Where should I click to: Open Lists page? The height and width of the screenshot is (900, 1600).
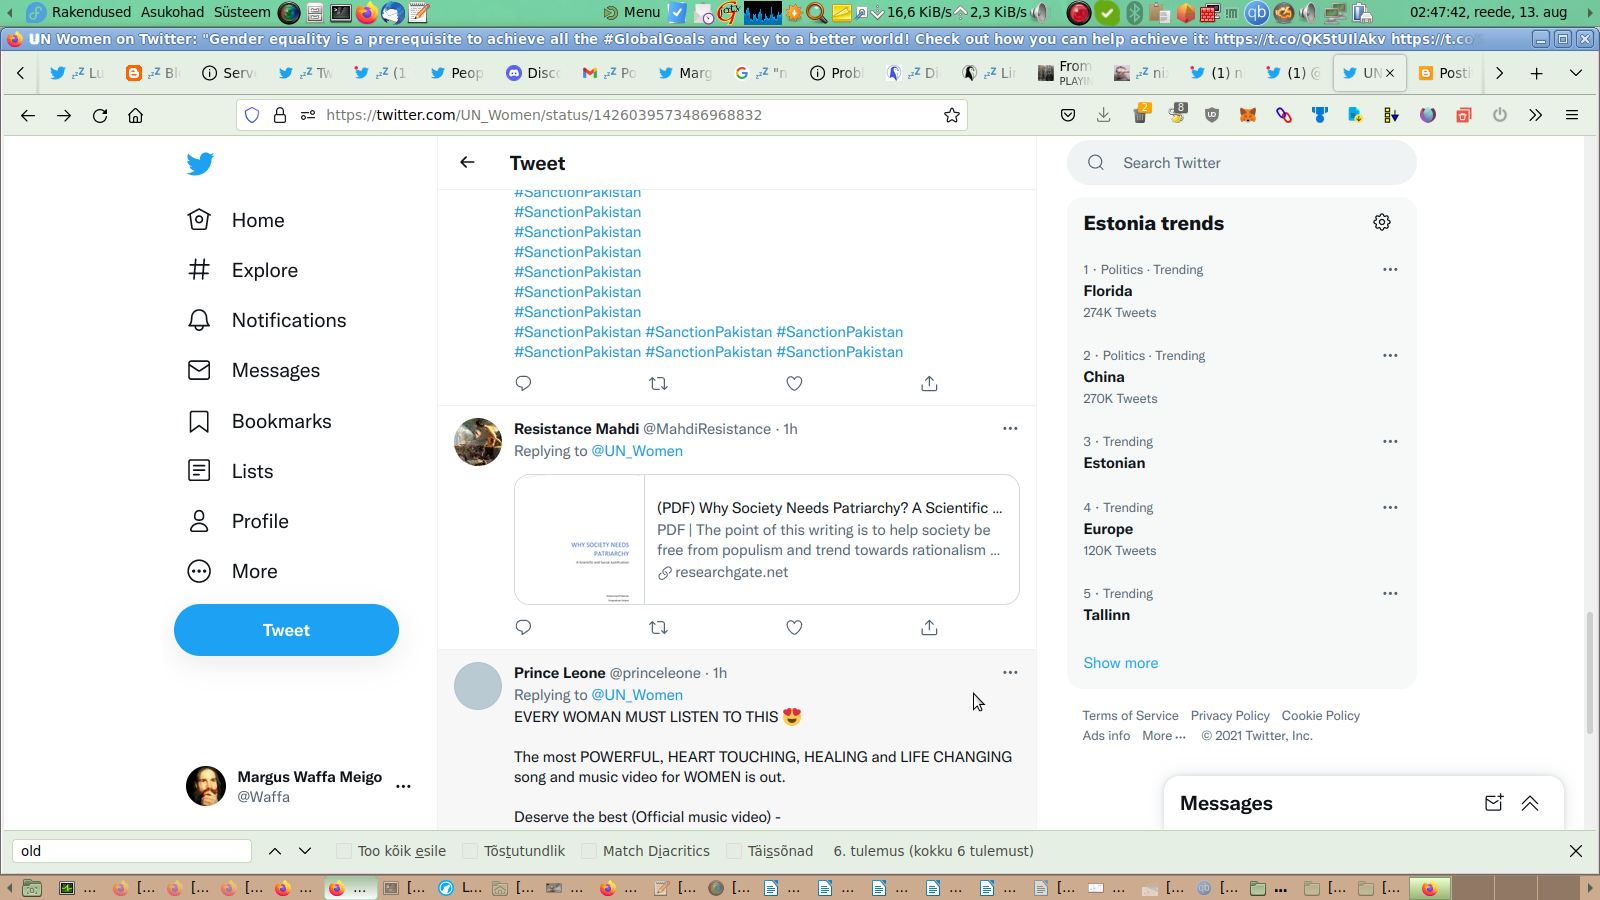(230, 471)
